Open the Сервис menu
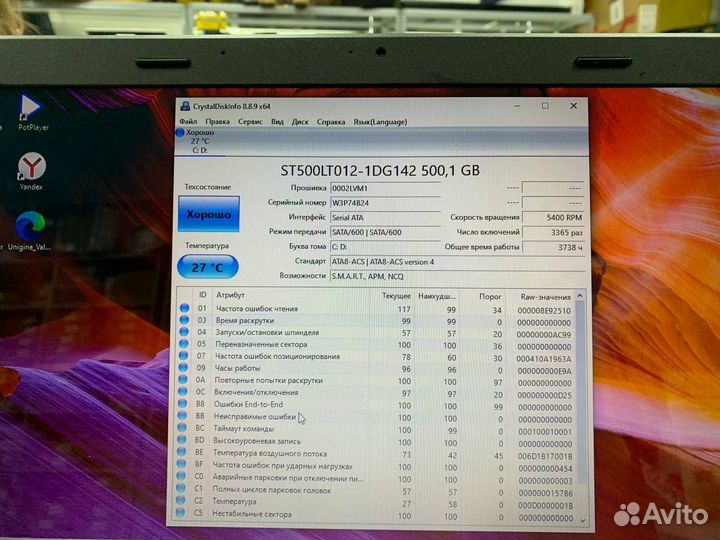 [x=251, y=122]
